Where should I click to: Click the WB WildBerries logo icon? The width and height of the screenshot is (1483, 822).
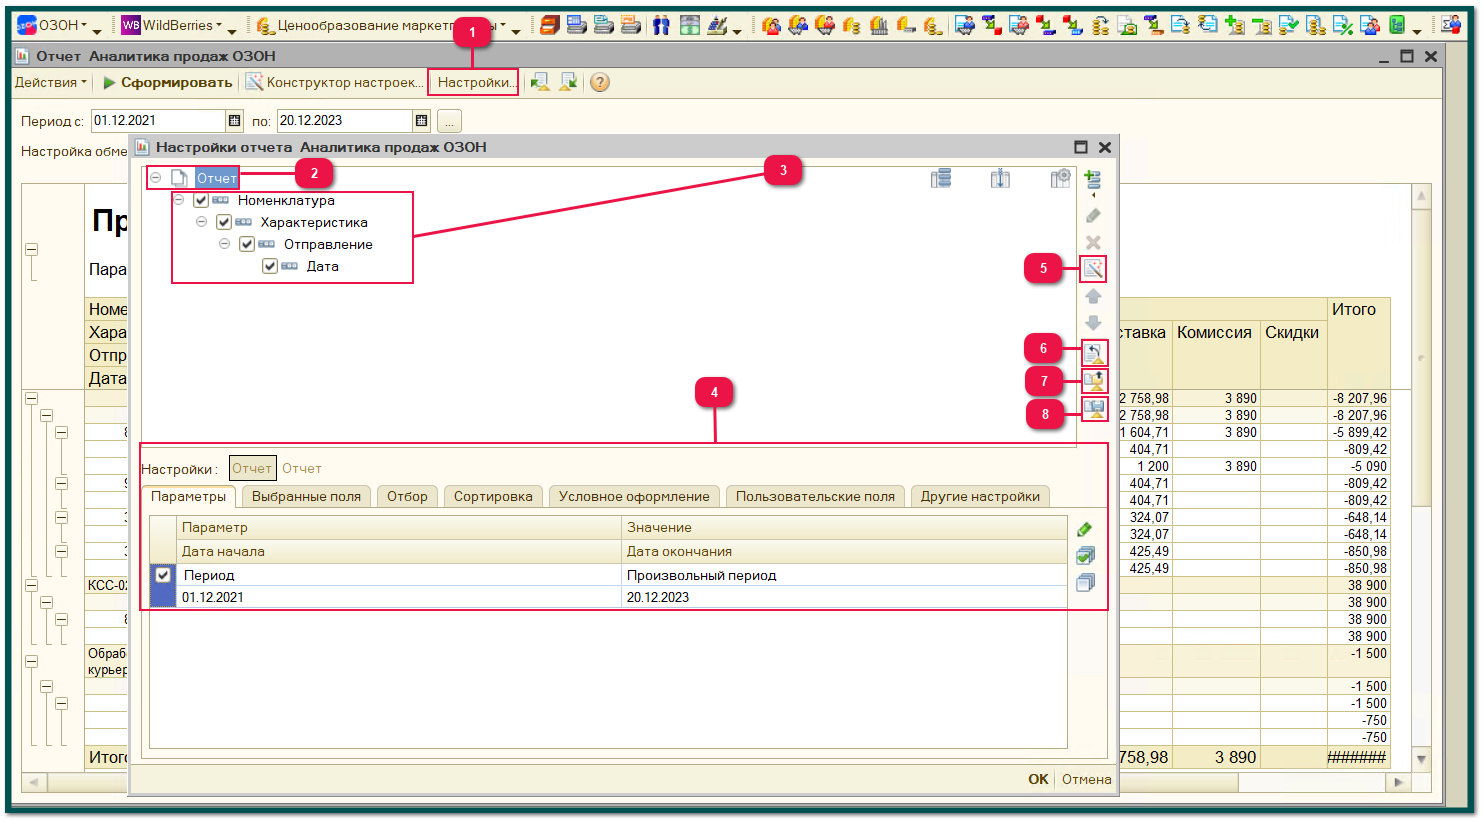coord(131,26)
